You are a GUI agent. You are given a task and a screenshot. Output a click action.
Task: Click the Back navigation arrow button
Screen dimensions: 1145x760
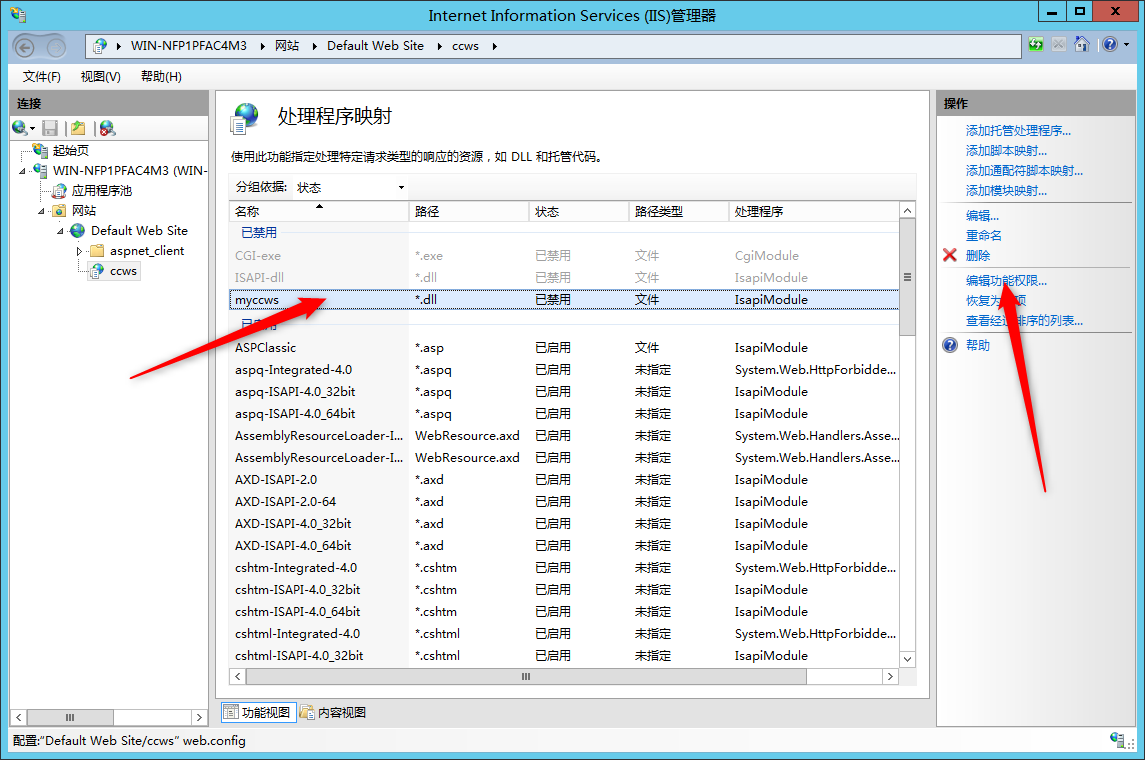[25, 47]
